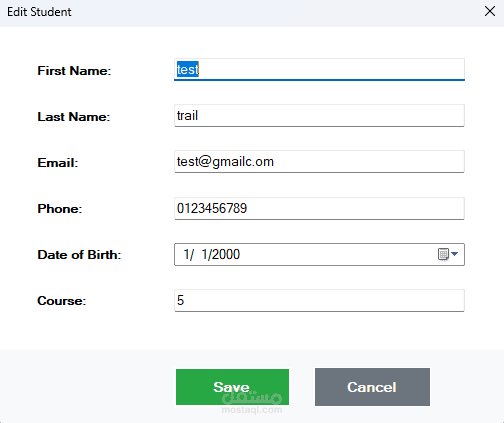Image resolution: width=504 pixels, height=423 pixels.
Task: Open the calendar icon in Date of Birth
Action: (x=443, y=254)
